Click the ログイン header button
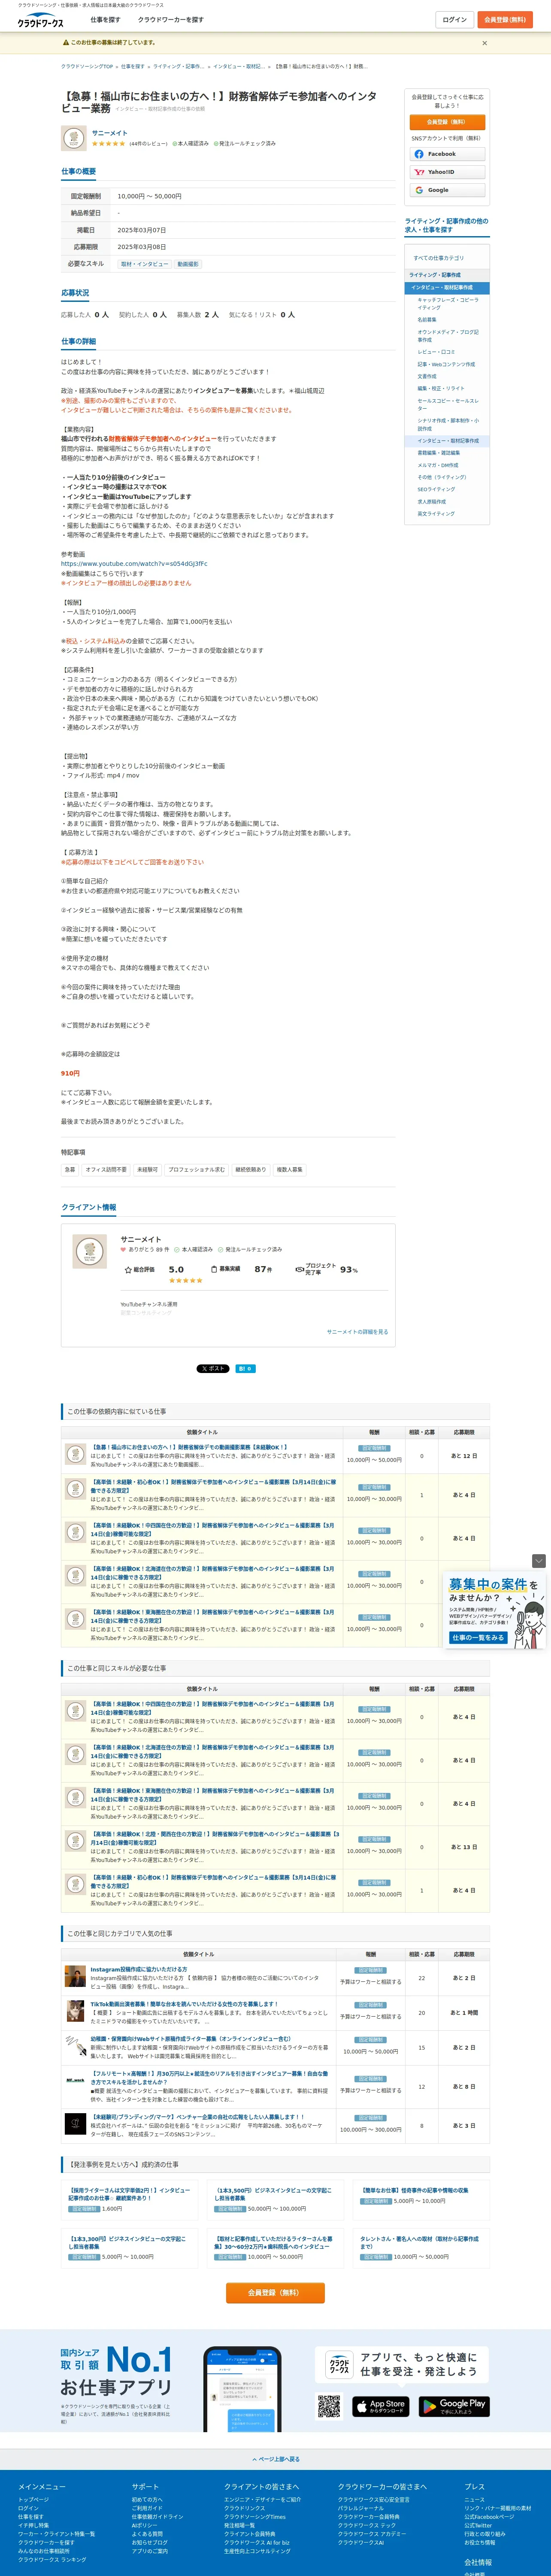The height and width of the screenshot is (2576, 551). tap(455, 20)
